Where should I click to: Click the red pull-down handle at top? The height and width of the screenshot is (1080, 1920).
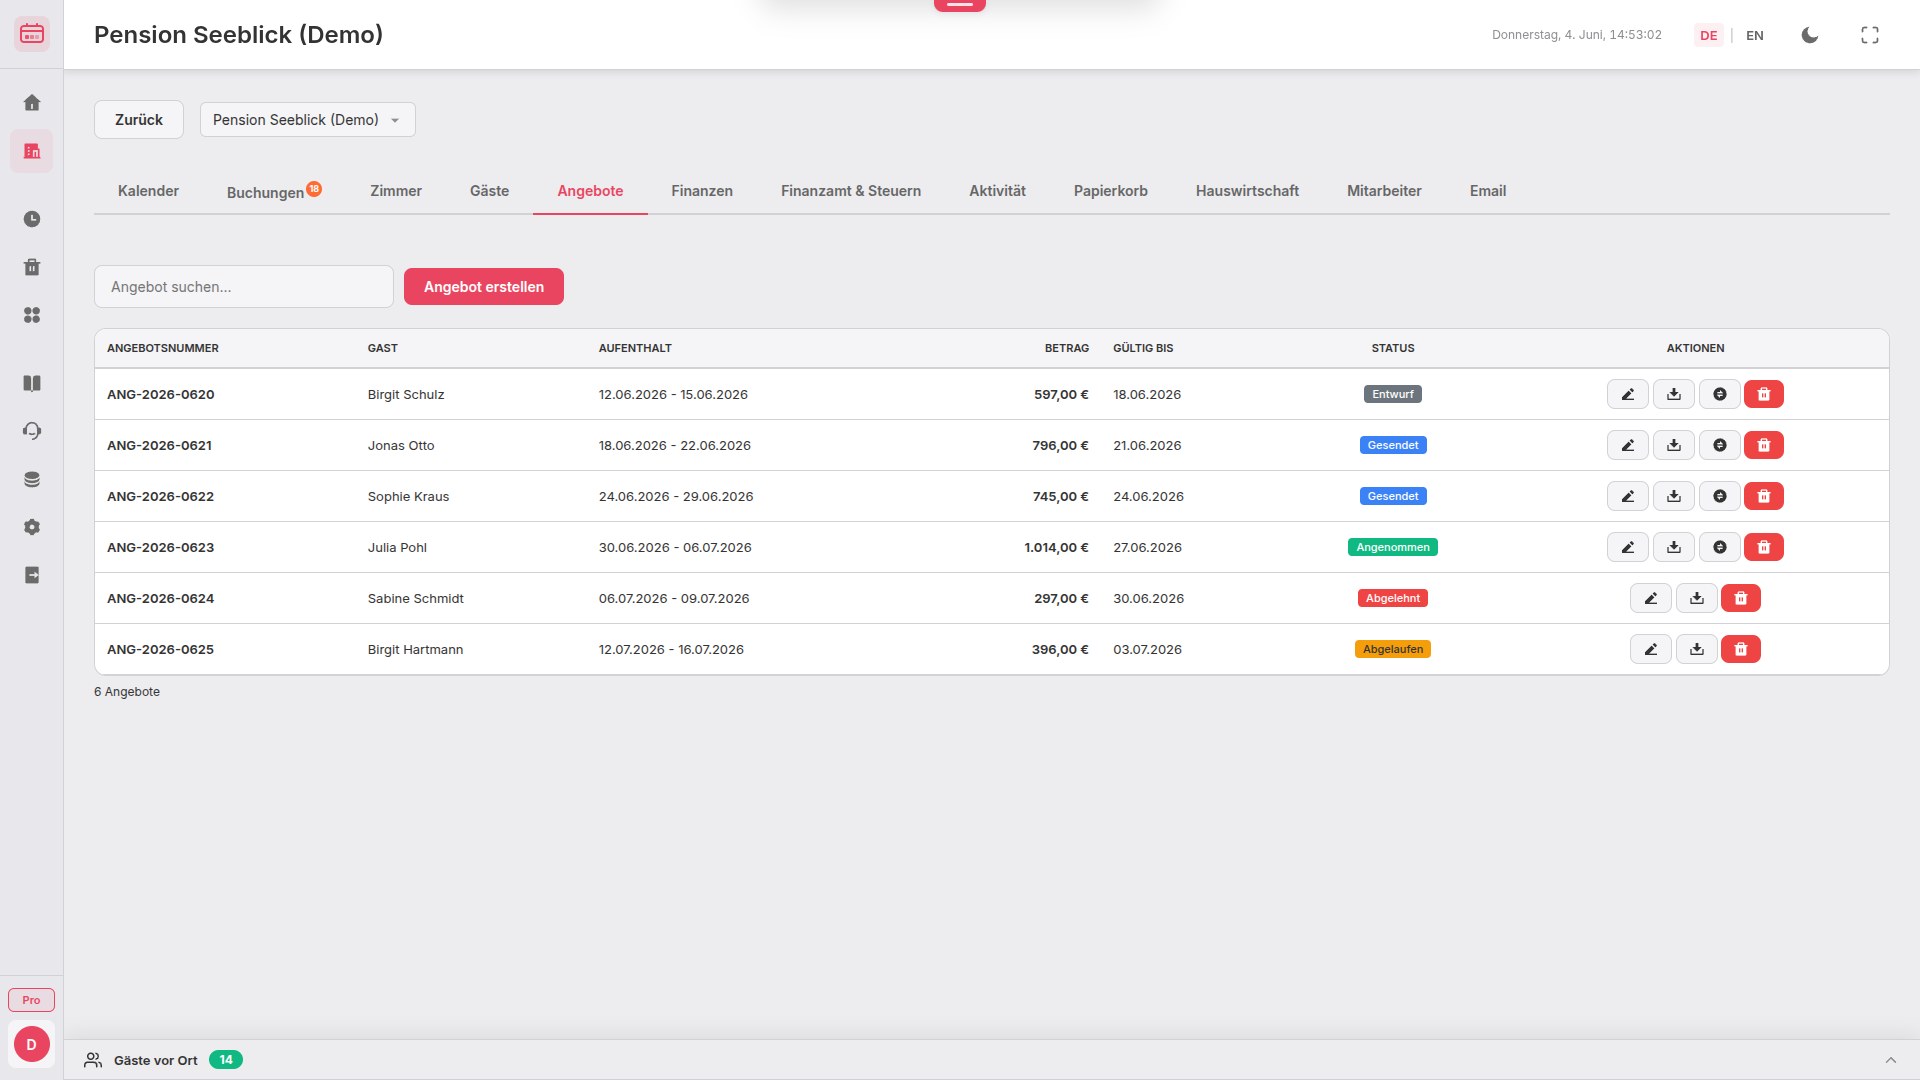(960, 5)
